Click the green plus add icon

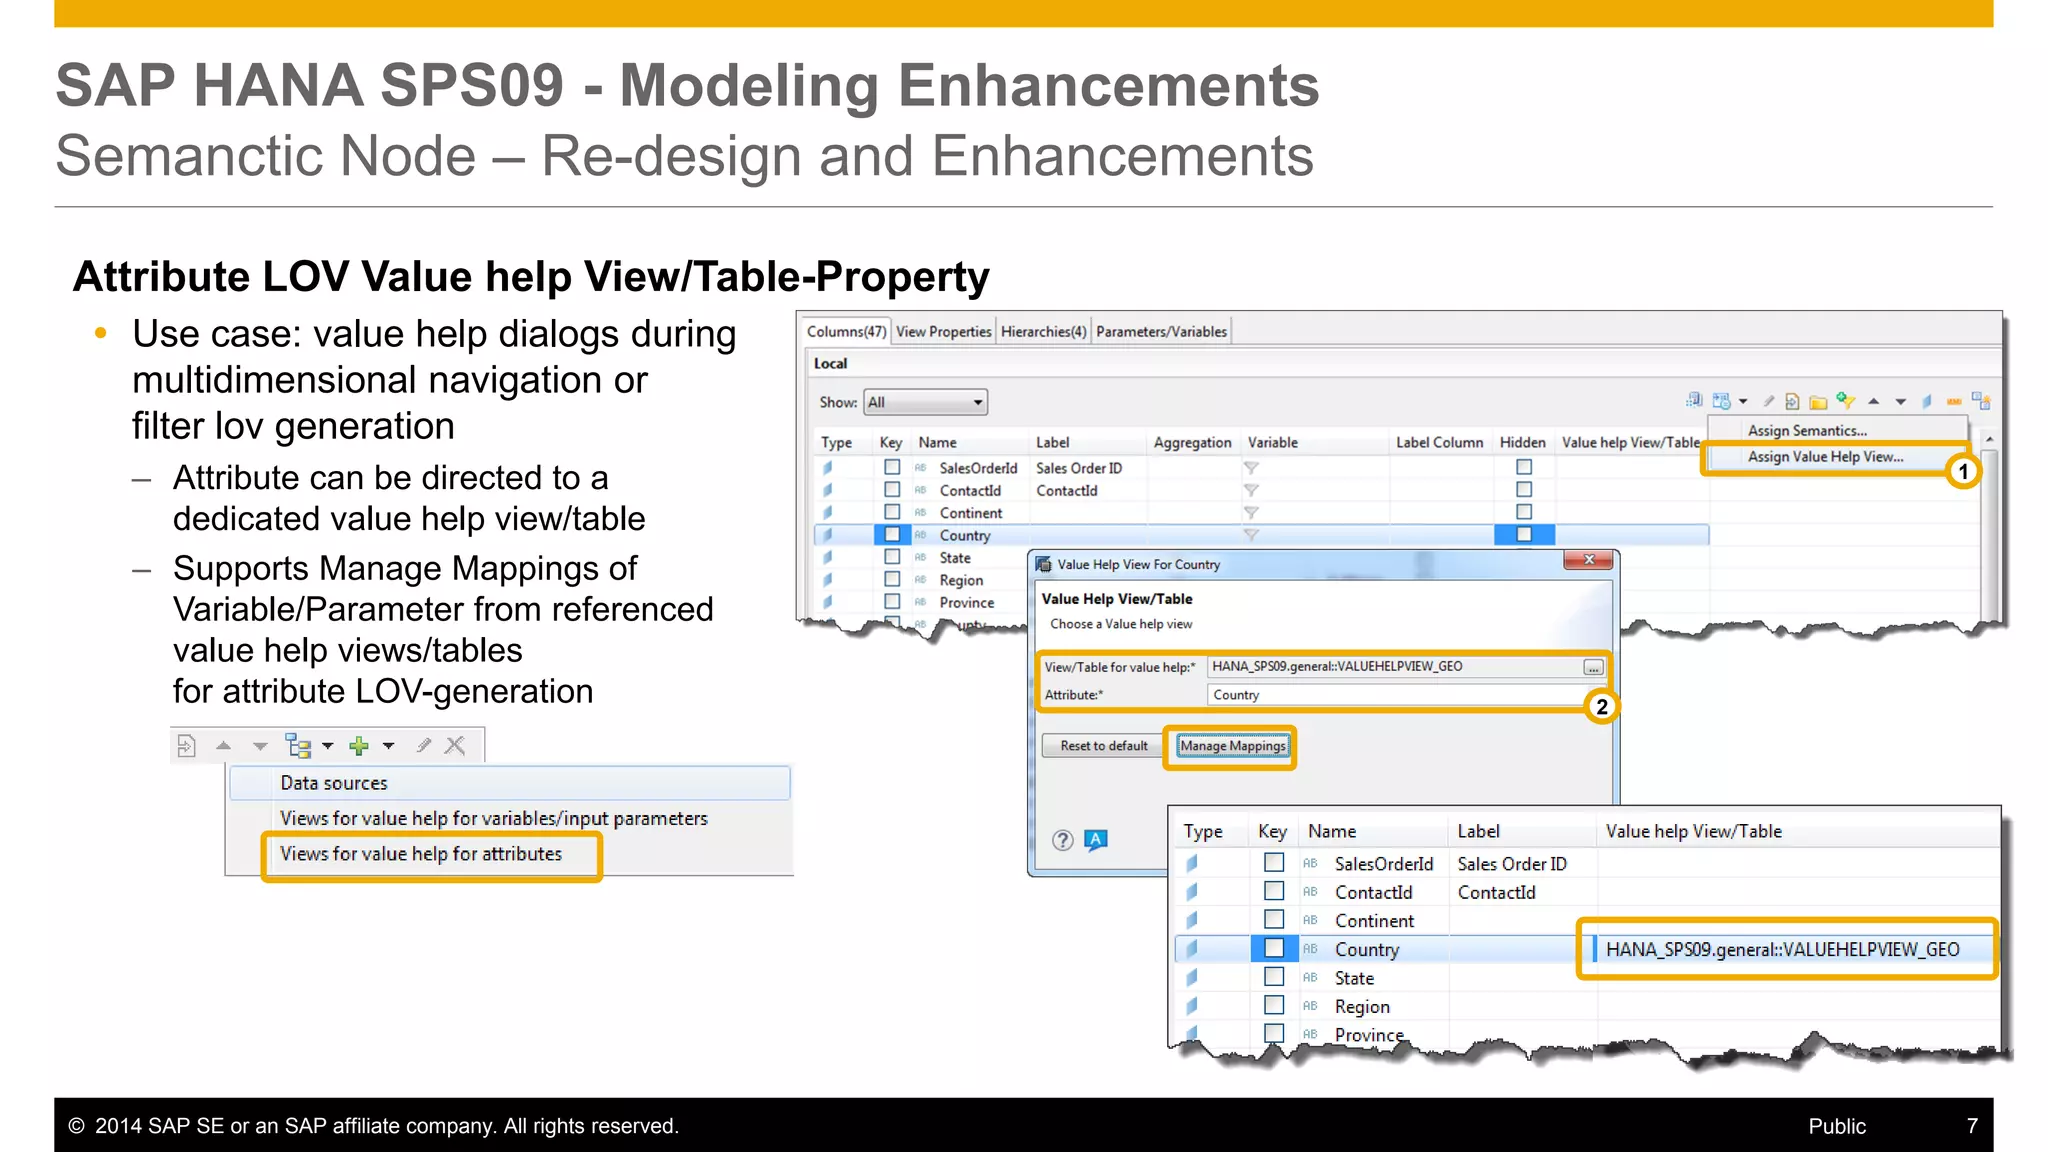359,746
